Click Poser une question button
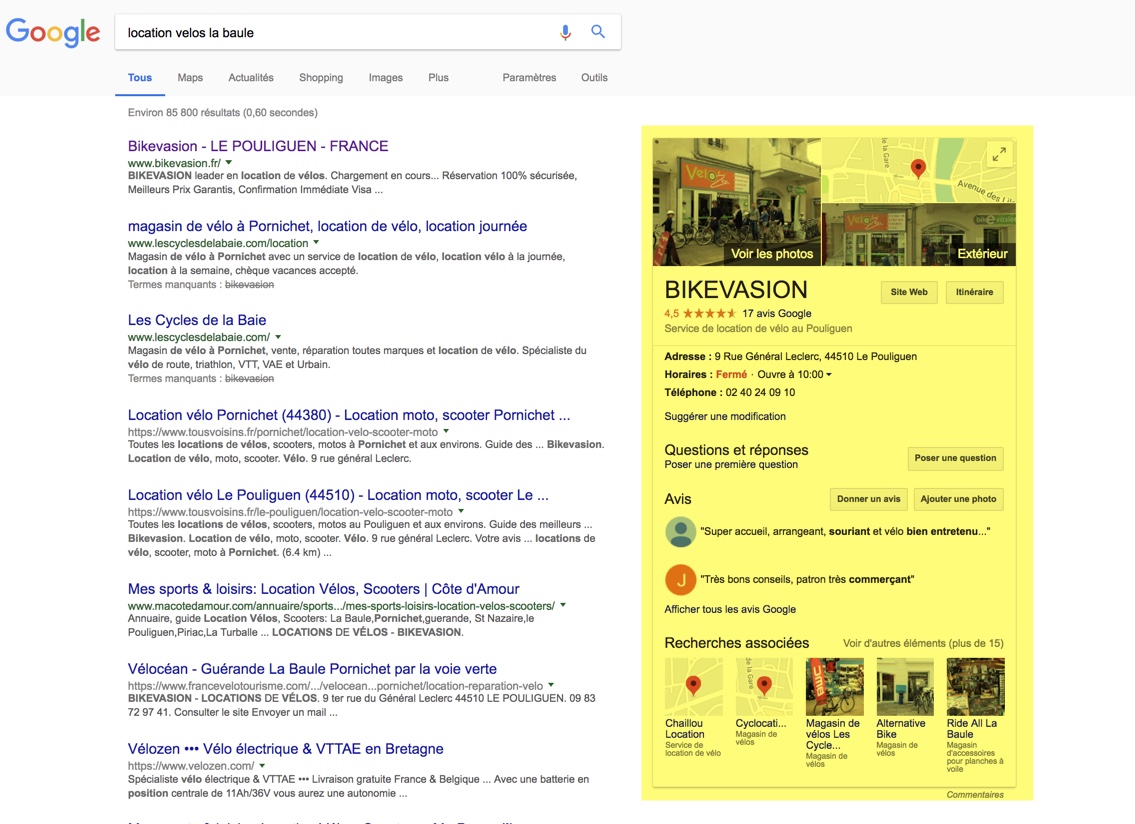The width and height of the screenshot is (1135, 824). click(x=955, y=458)
